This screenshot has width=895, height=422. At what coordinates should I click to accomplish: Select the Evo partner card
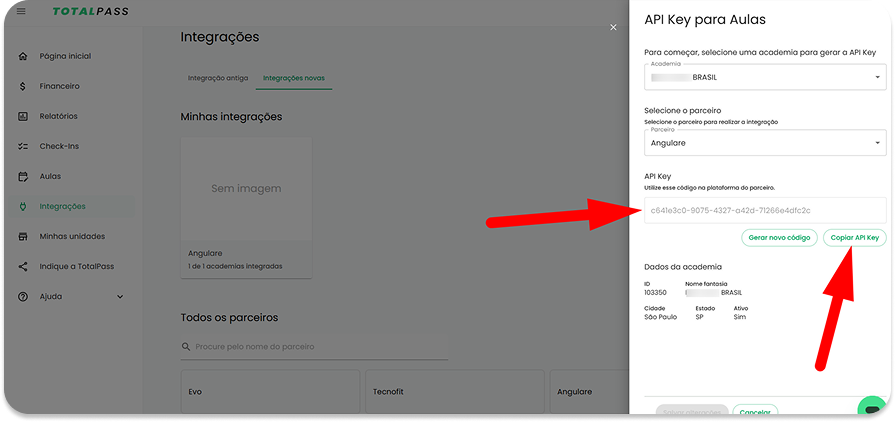tap(270, 392)
